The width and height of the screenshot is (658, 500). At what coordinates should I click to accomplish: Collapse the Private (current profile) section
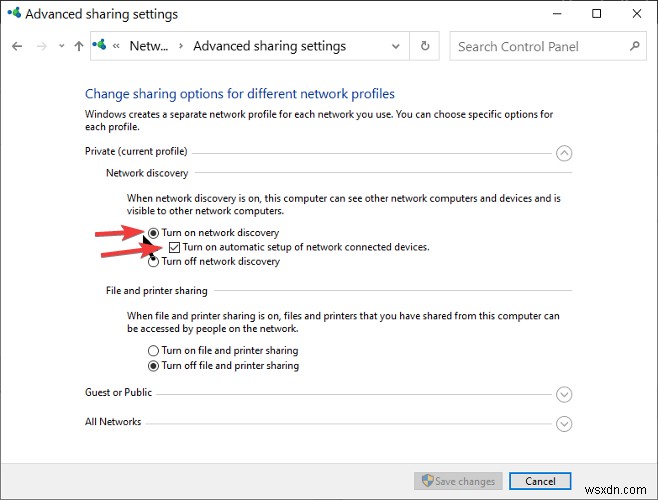[x=564, y=153]
